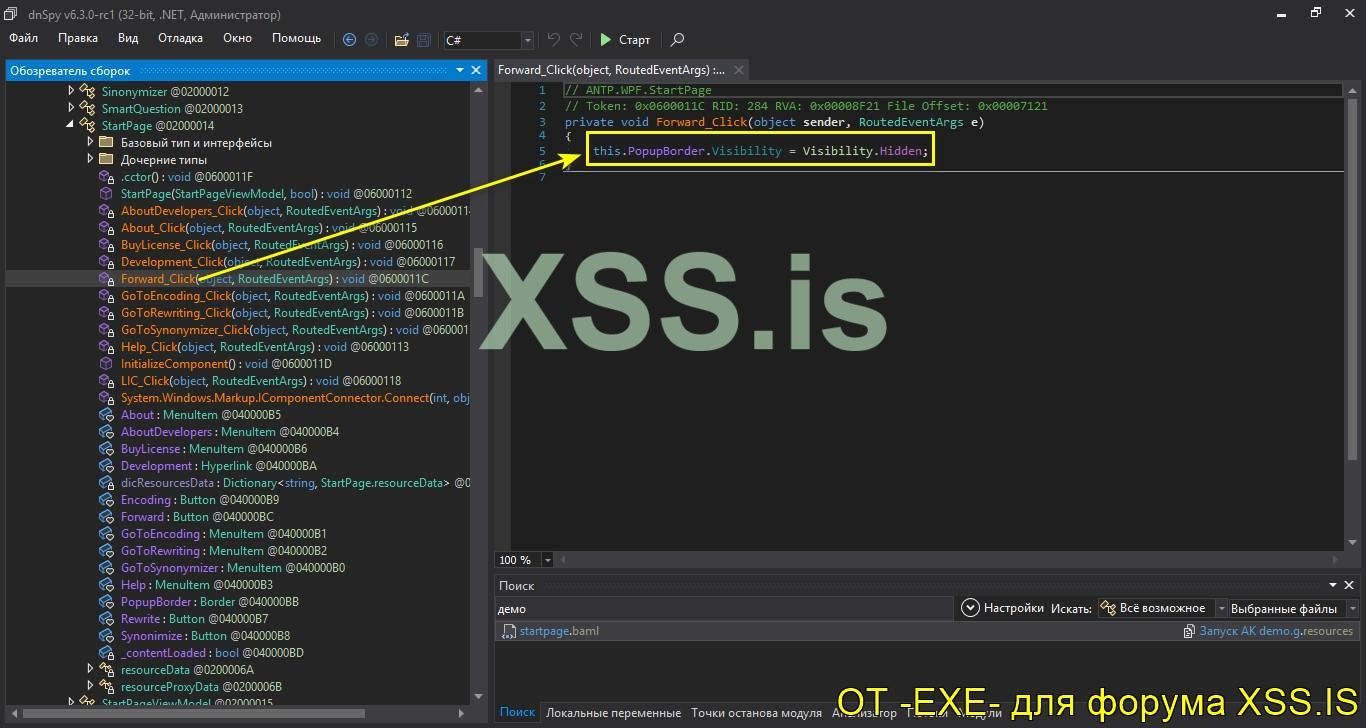Expand the Настройки search options
Viewport: 1366px width, 728px height.
point(1003,608)
